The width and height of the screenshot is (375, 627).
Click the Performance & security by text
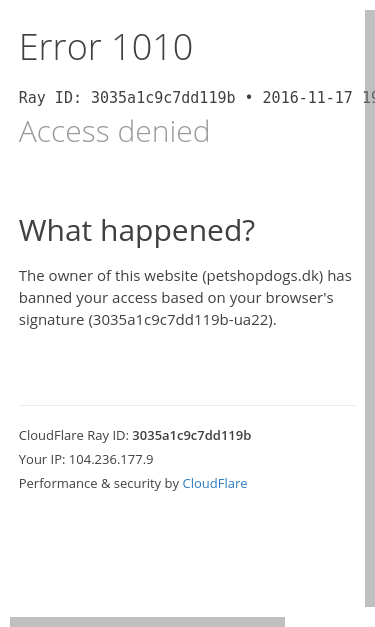[x=99, y=483]
